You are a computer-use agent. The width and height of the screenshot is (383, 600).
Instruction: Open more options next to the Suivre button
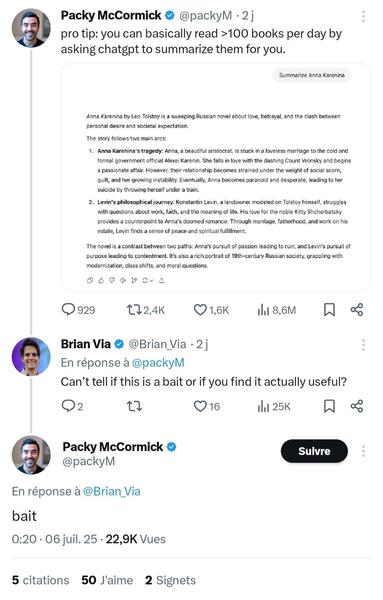click(363, 451)
